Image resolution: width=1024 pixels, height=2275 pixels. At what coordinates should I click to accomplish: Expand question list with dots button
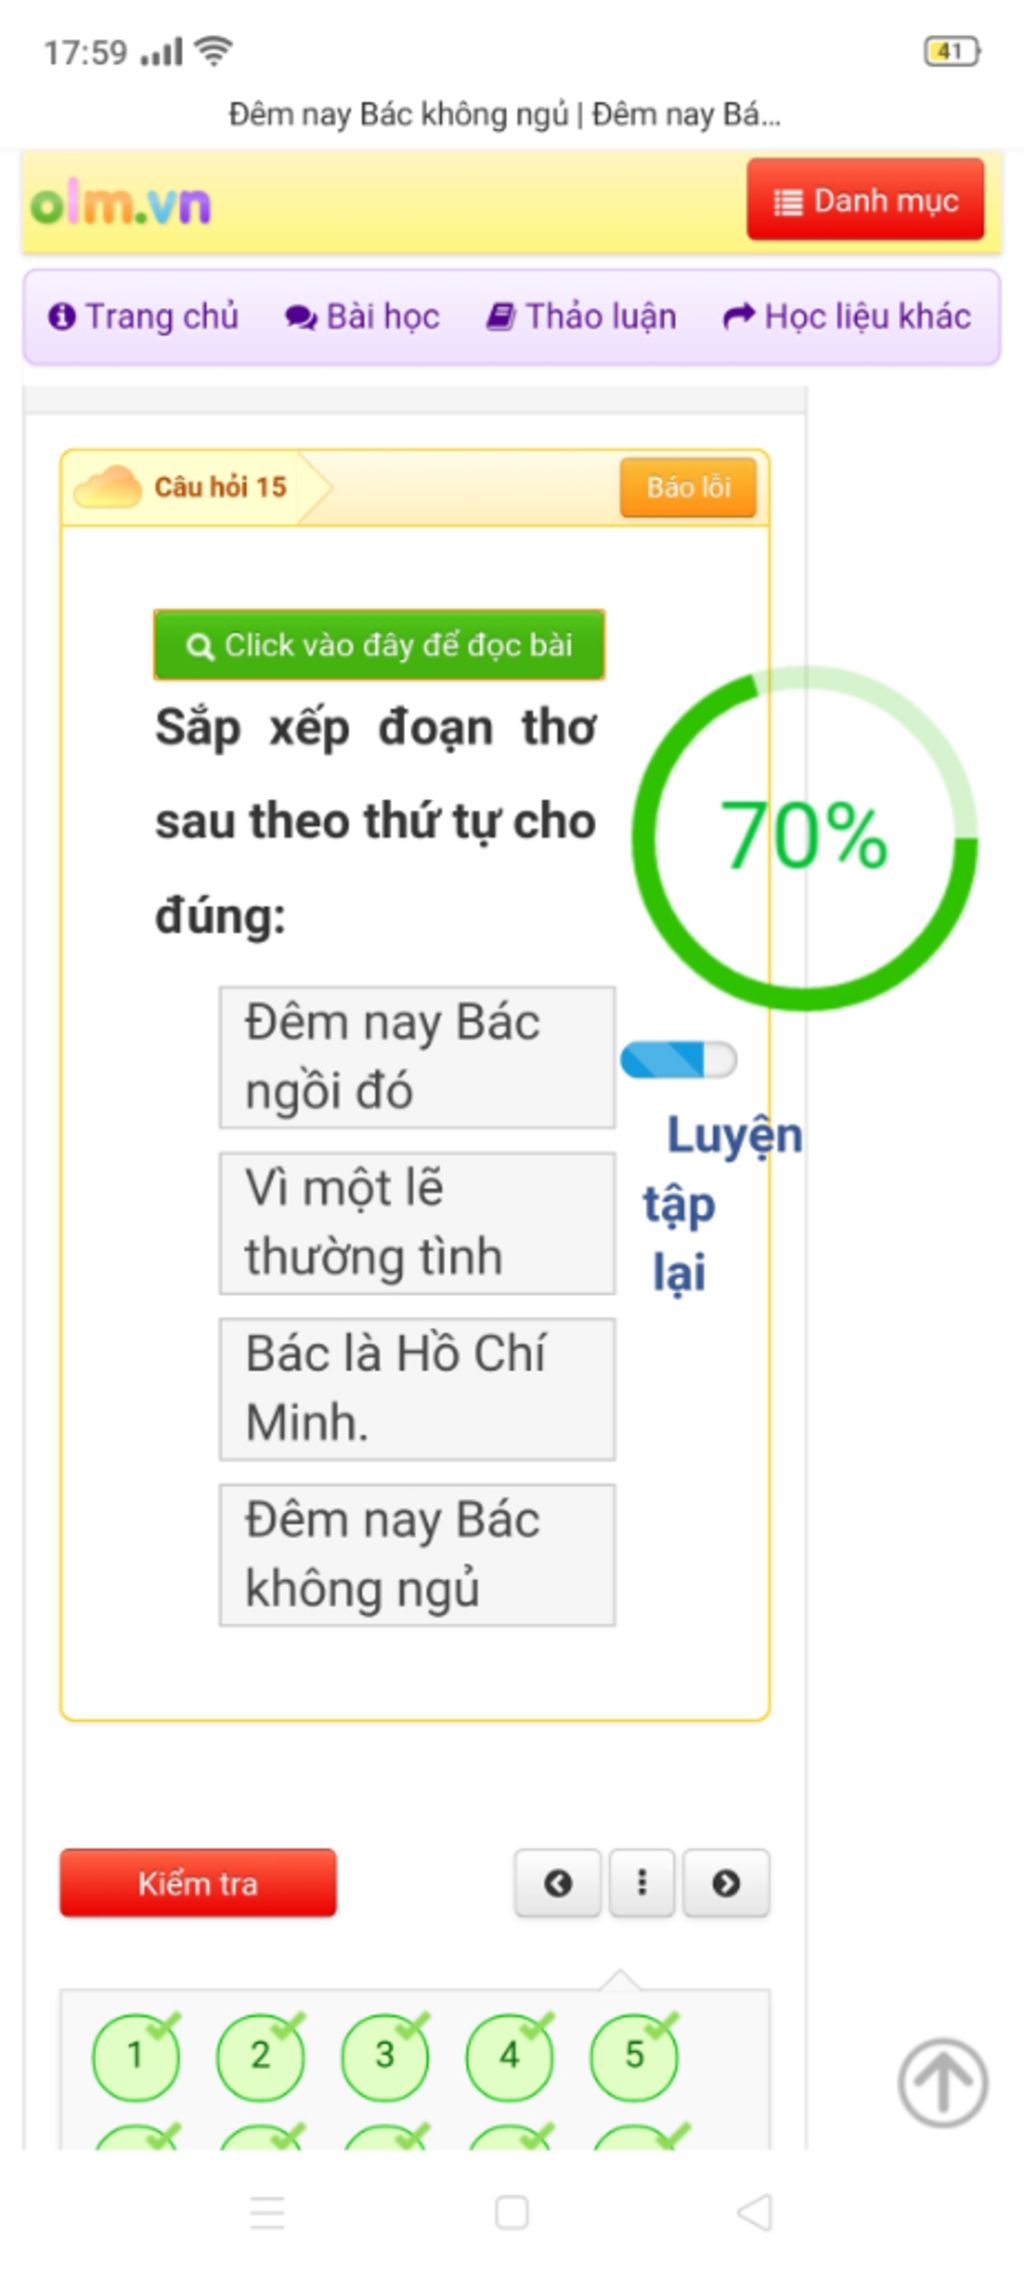pos(642,1883)
